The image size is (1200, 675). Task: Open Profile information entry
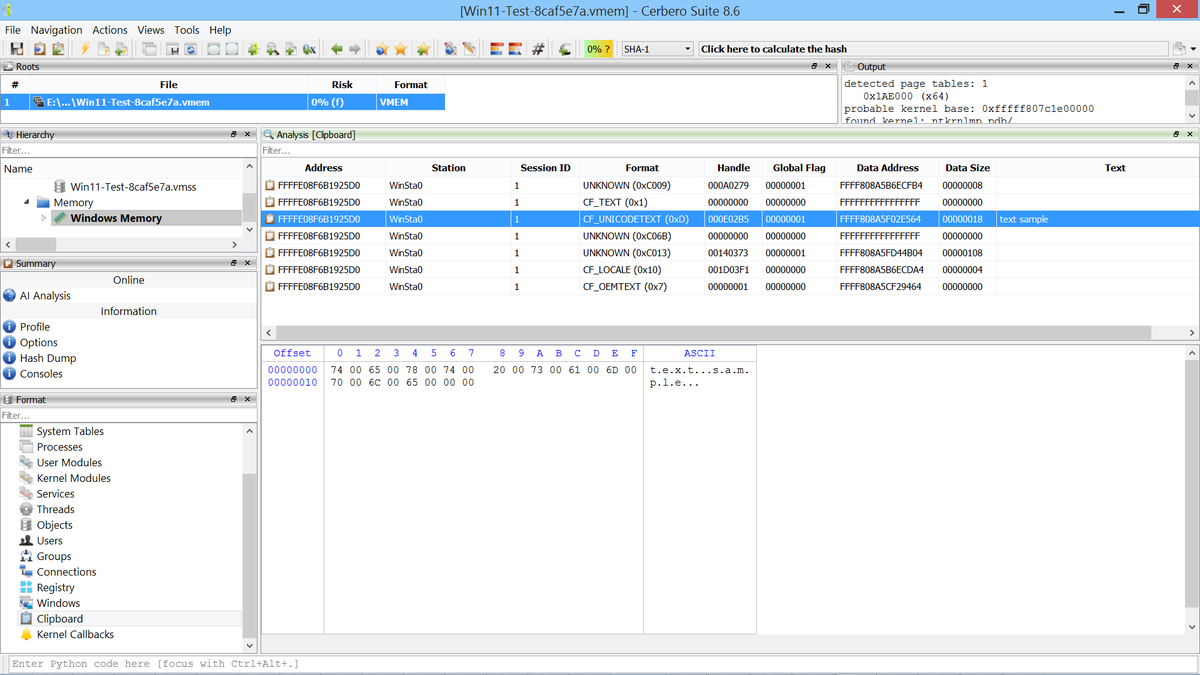pyautogui.click(x=35, y=327)
